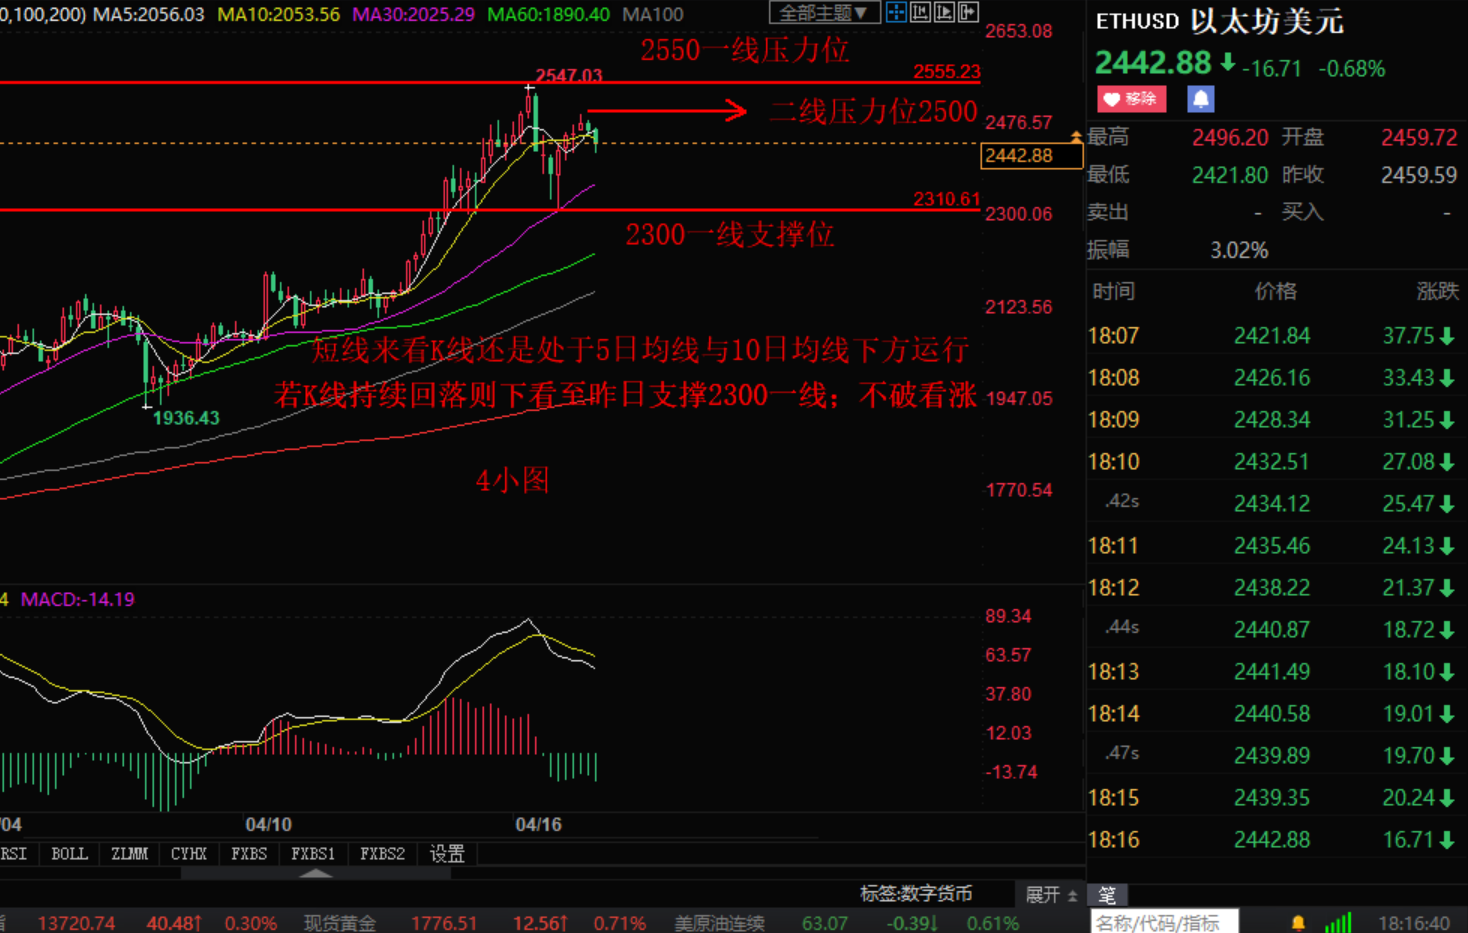Click the orange notification bell in status bar
This screenshot has width=1468, height=933.
coord(1298,922)
